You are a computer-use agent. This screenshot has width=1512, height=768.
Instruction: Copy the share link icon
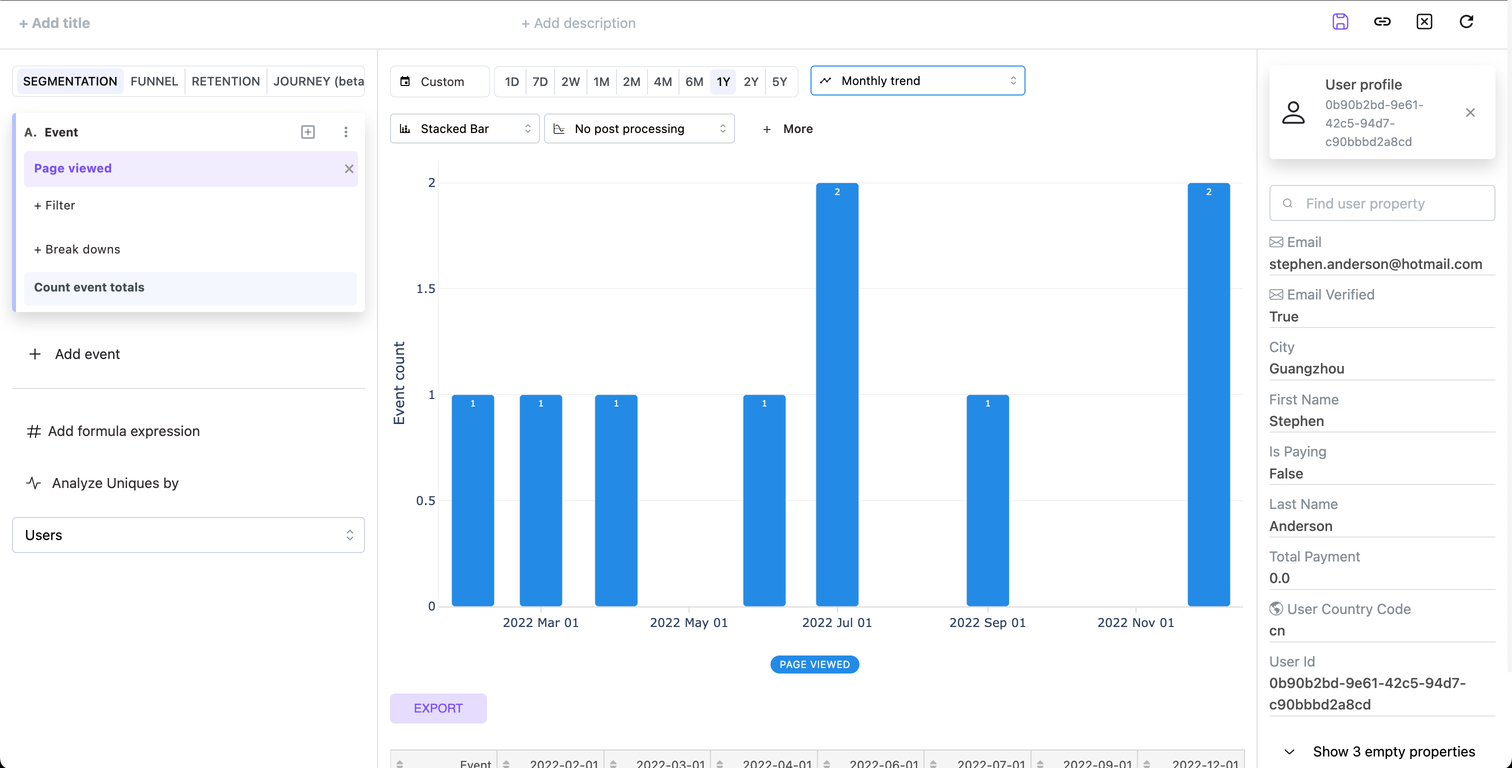point(1382,22)
